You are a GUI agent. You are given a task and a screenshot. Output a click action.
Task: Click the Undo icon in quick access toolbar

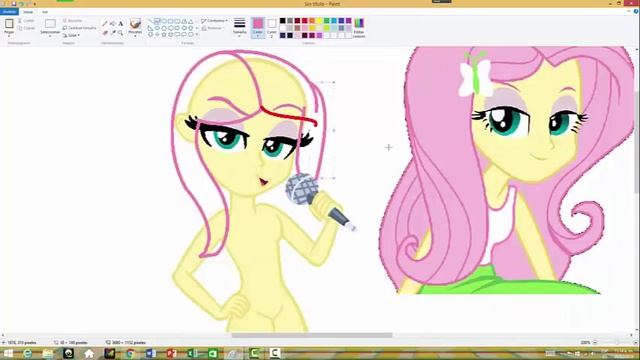tap(21, 3)
